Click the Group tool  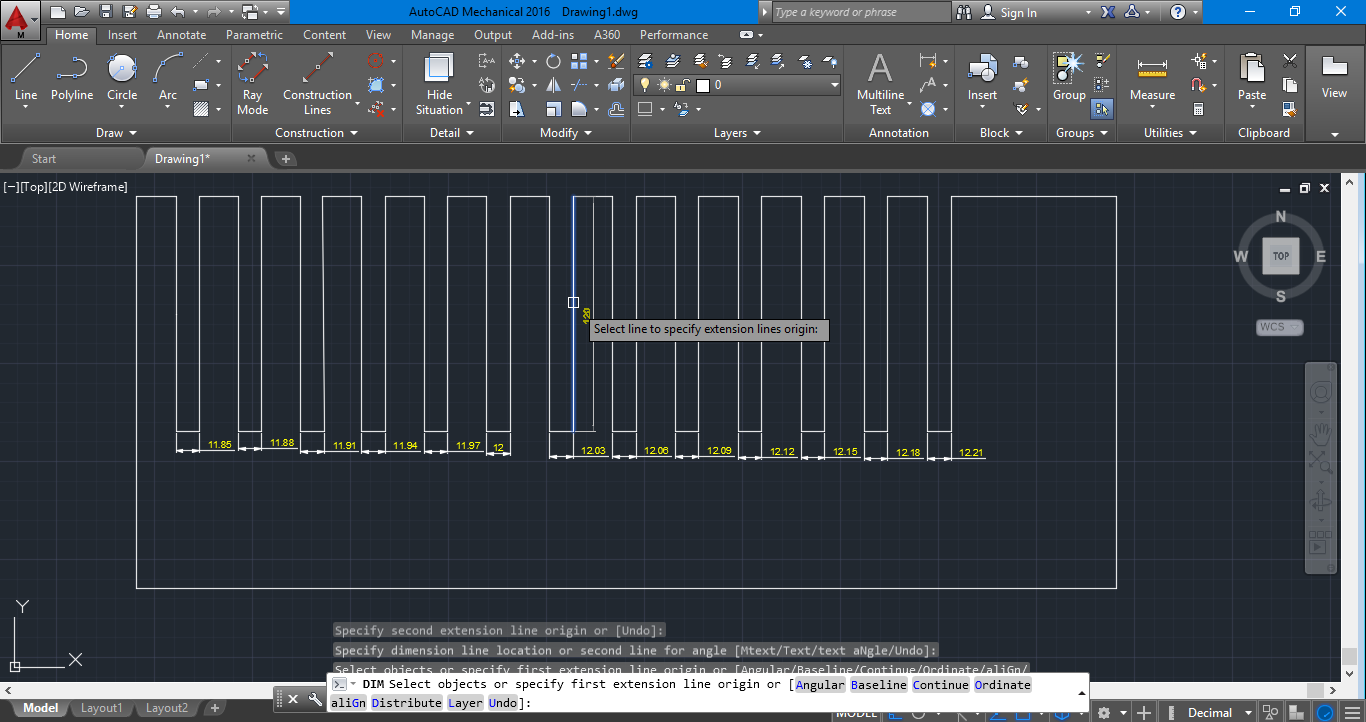[1069, 78]
